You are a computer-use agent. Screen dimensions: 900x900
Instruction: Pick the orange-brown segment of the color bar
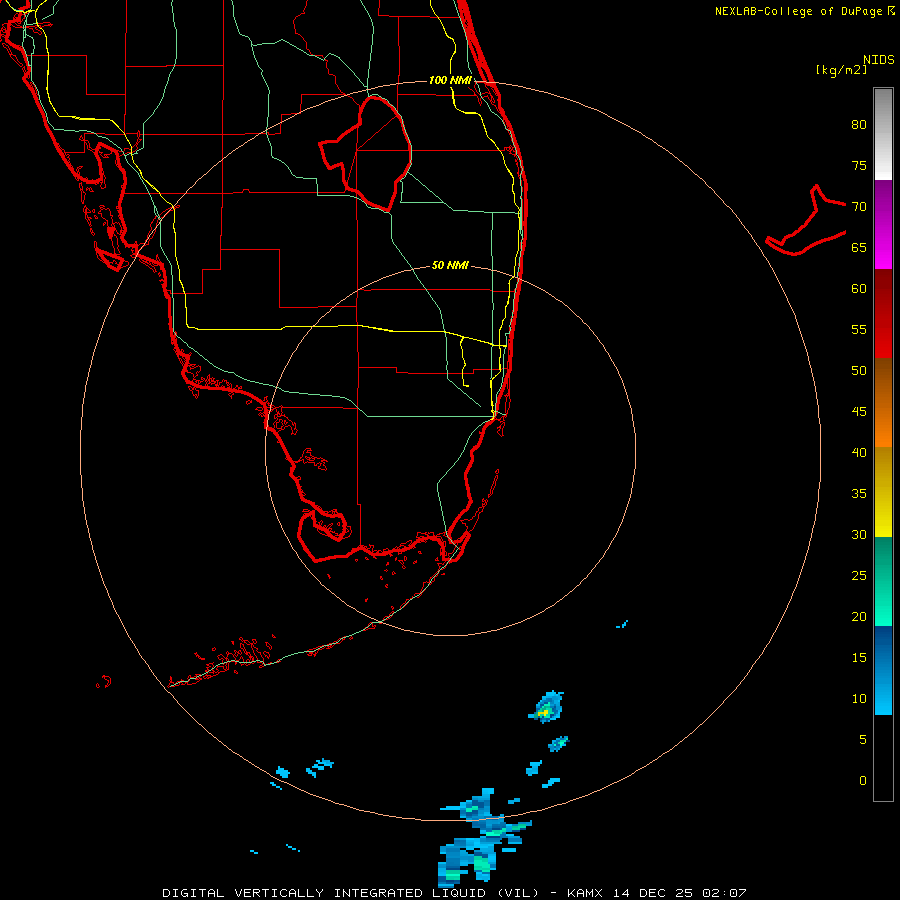tap(883, 403)
